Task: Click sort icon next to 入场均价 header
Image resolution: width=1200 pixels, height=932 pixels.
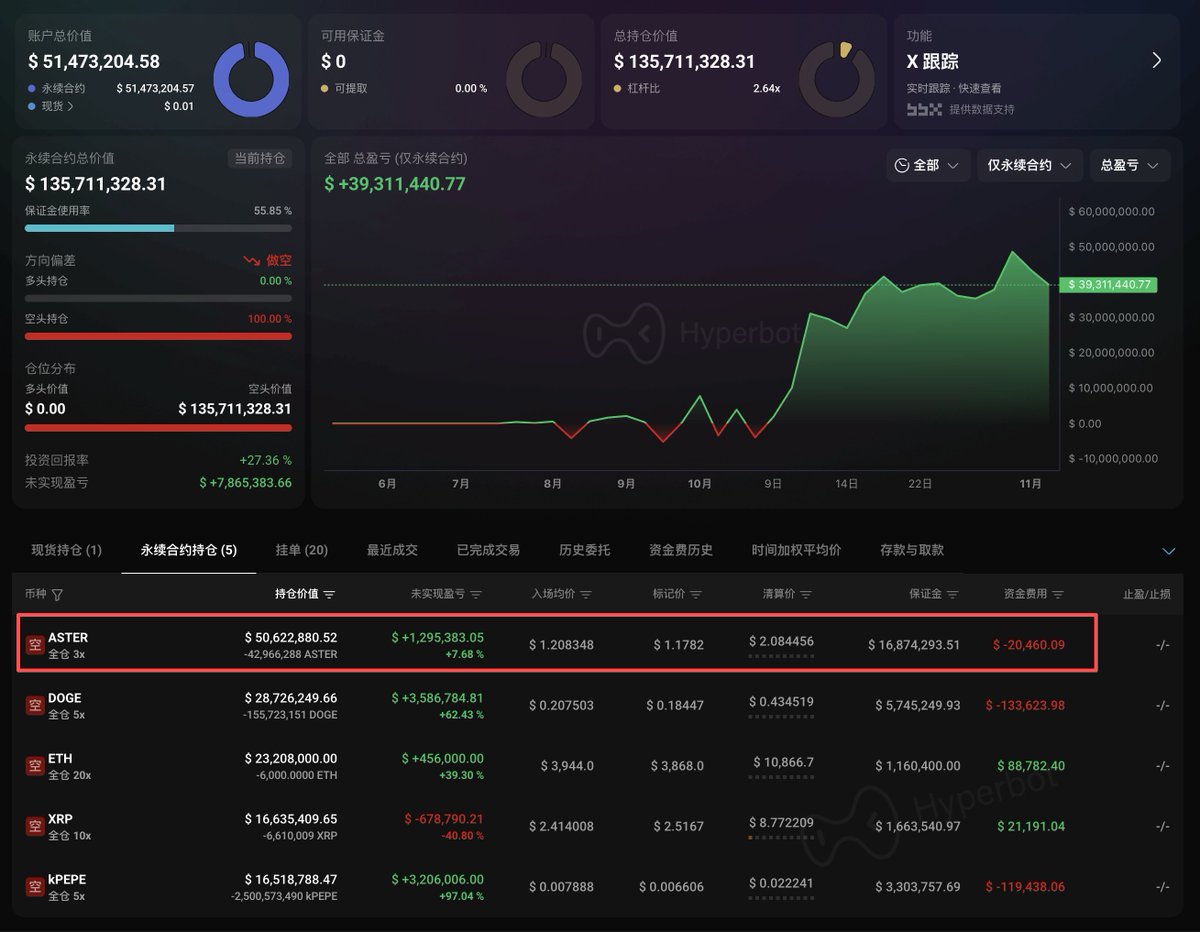Action: 586,595
